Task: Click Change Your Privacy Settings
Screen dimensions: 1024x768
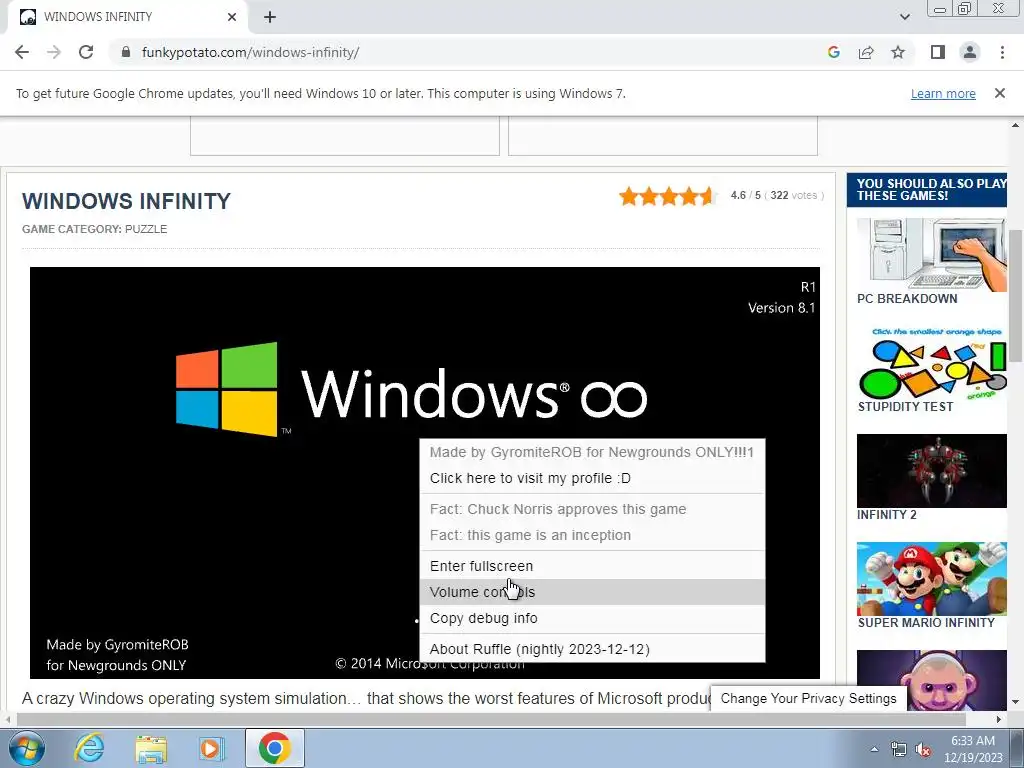Action: pyautogui.click(x=808, y=698)
